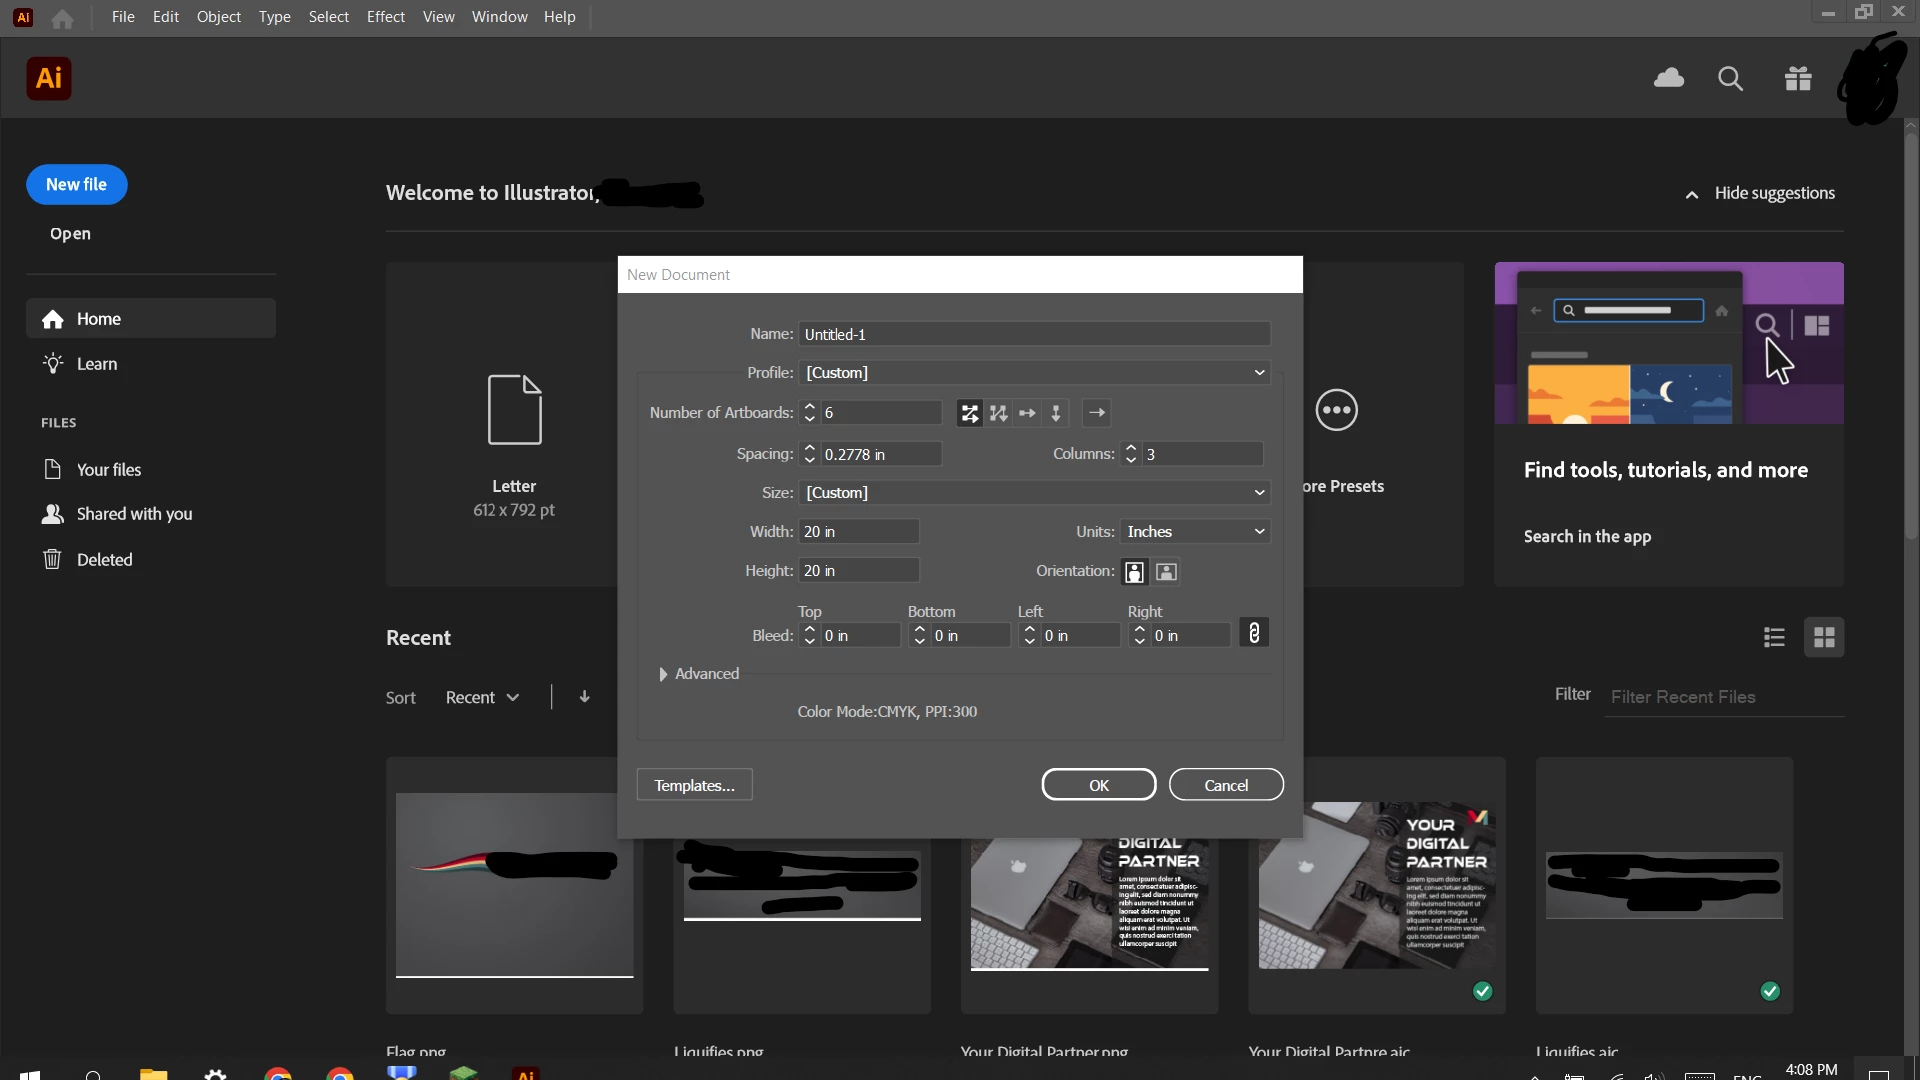
Task: Click the What's New gift icon
Action: (1798, 78)
